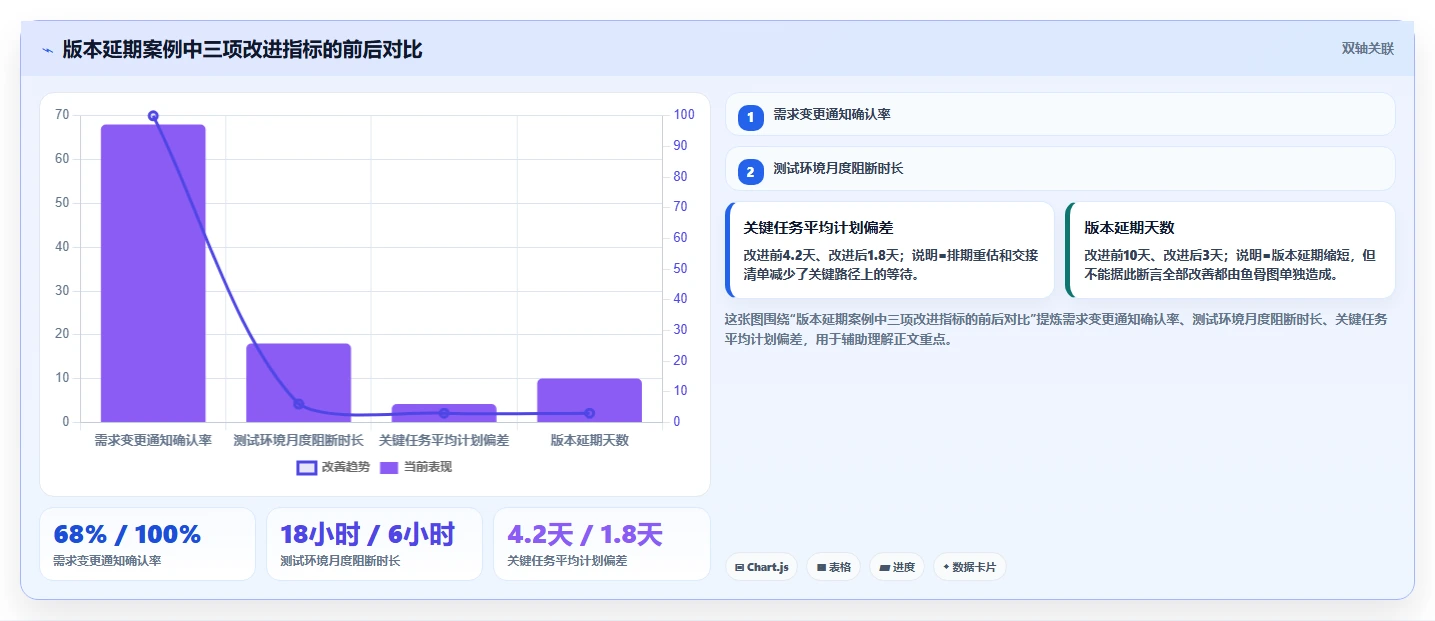This screenshot has width=1435, height=621.
Task: Click the 68% / 100% stat value
Action: coord(127,534)
